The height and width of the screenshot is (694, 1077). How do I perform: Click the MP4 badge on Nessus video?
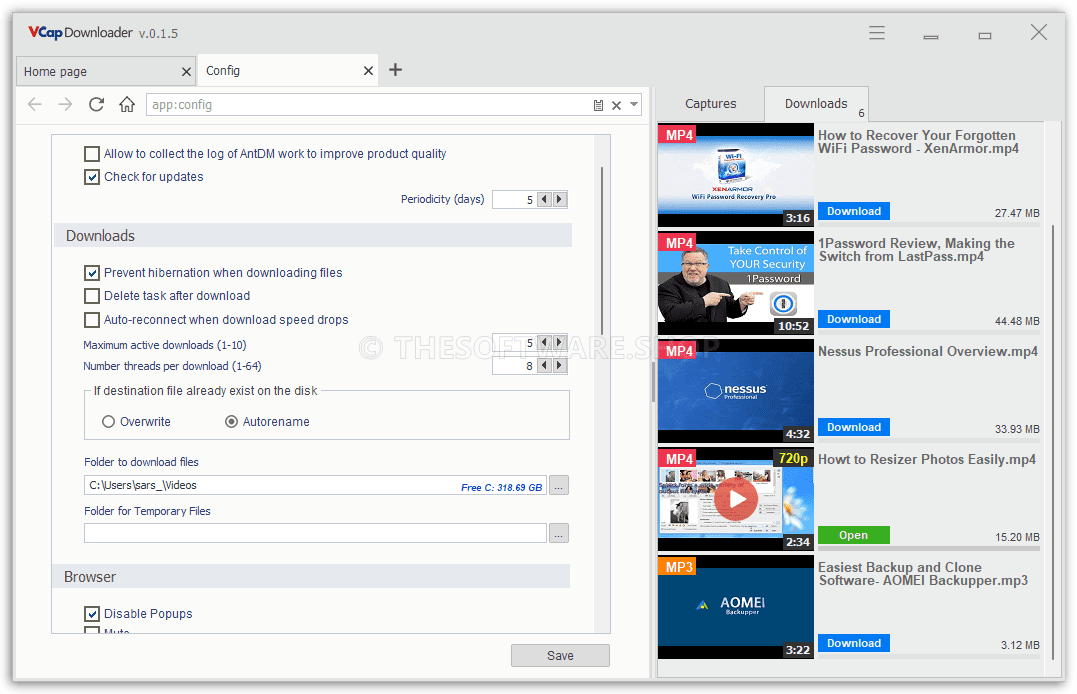point(679,351)
